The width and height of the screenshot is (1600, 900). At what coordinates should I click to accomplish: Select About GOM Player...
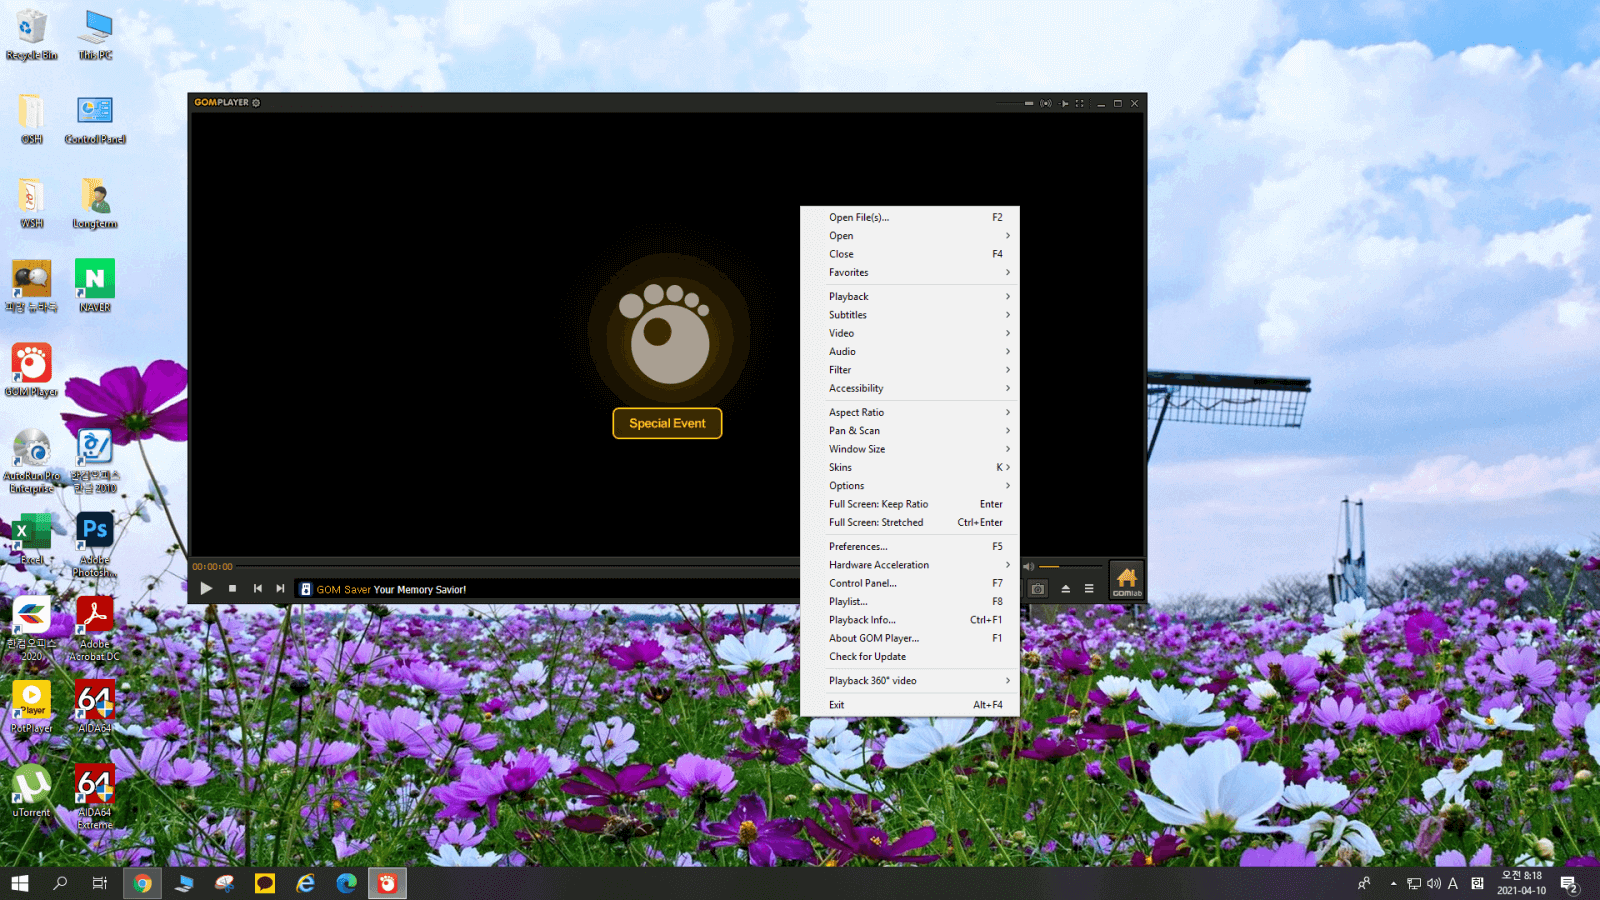[x=910, y=638]
